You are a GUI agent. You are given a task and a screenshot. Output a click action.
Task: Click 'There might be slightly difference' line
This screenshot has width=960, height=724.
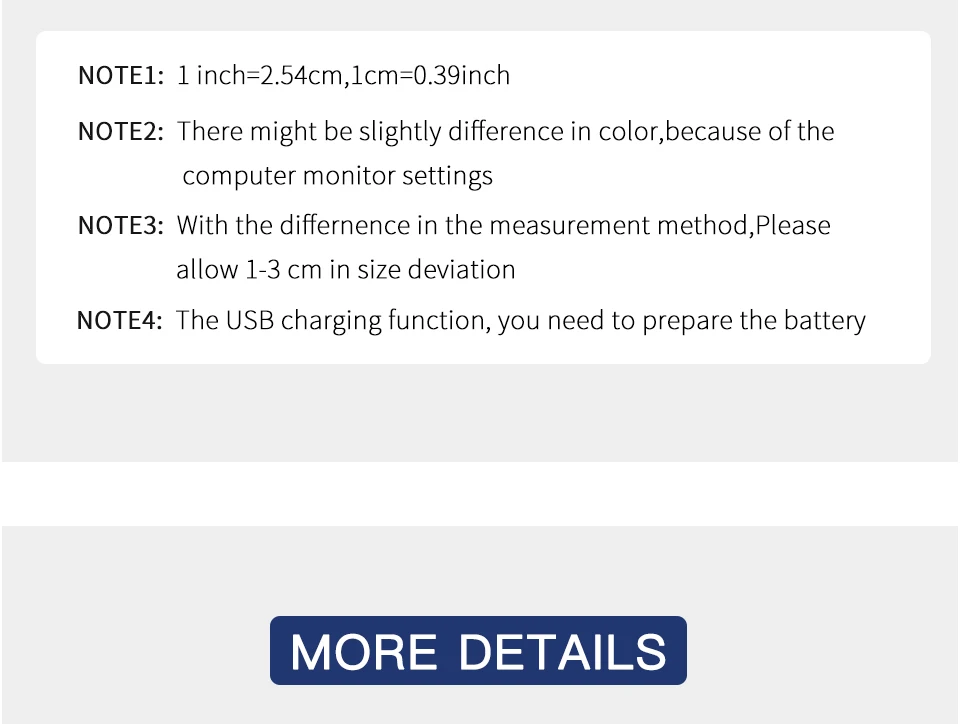[506, 132]
